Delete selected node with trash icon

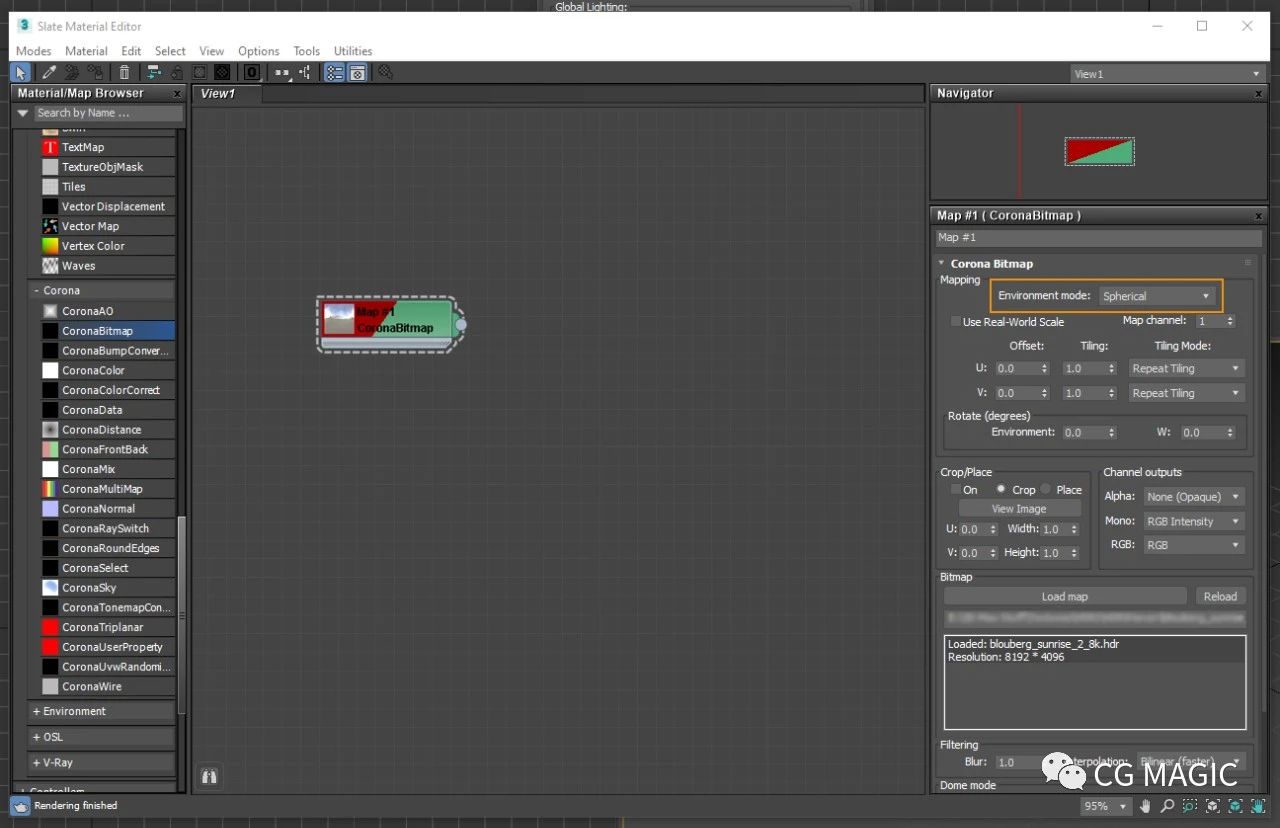point(124,73)
